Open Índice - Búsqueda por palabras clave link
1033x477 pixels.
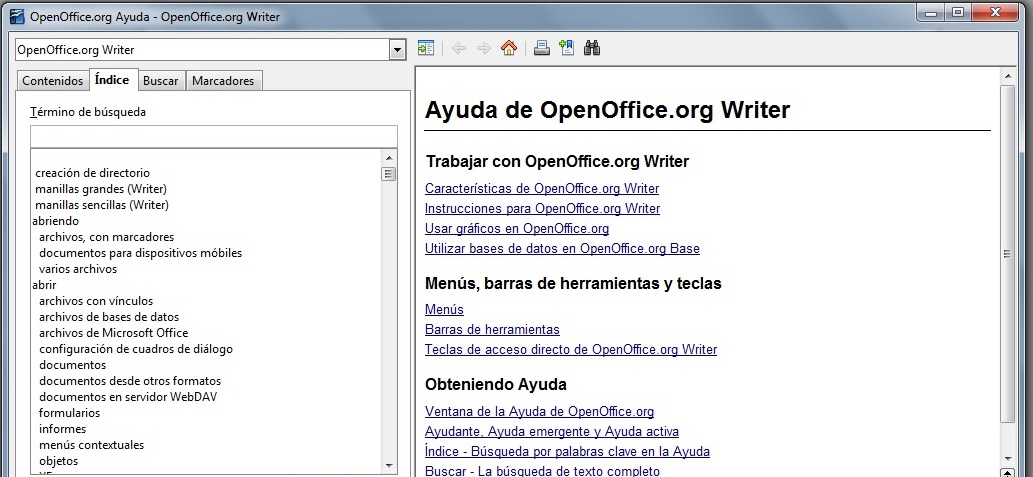tap(567, 452)
